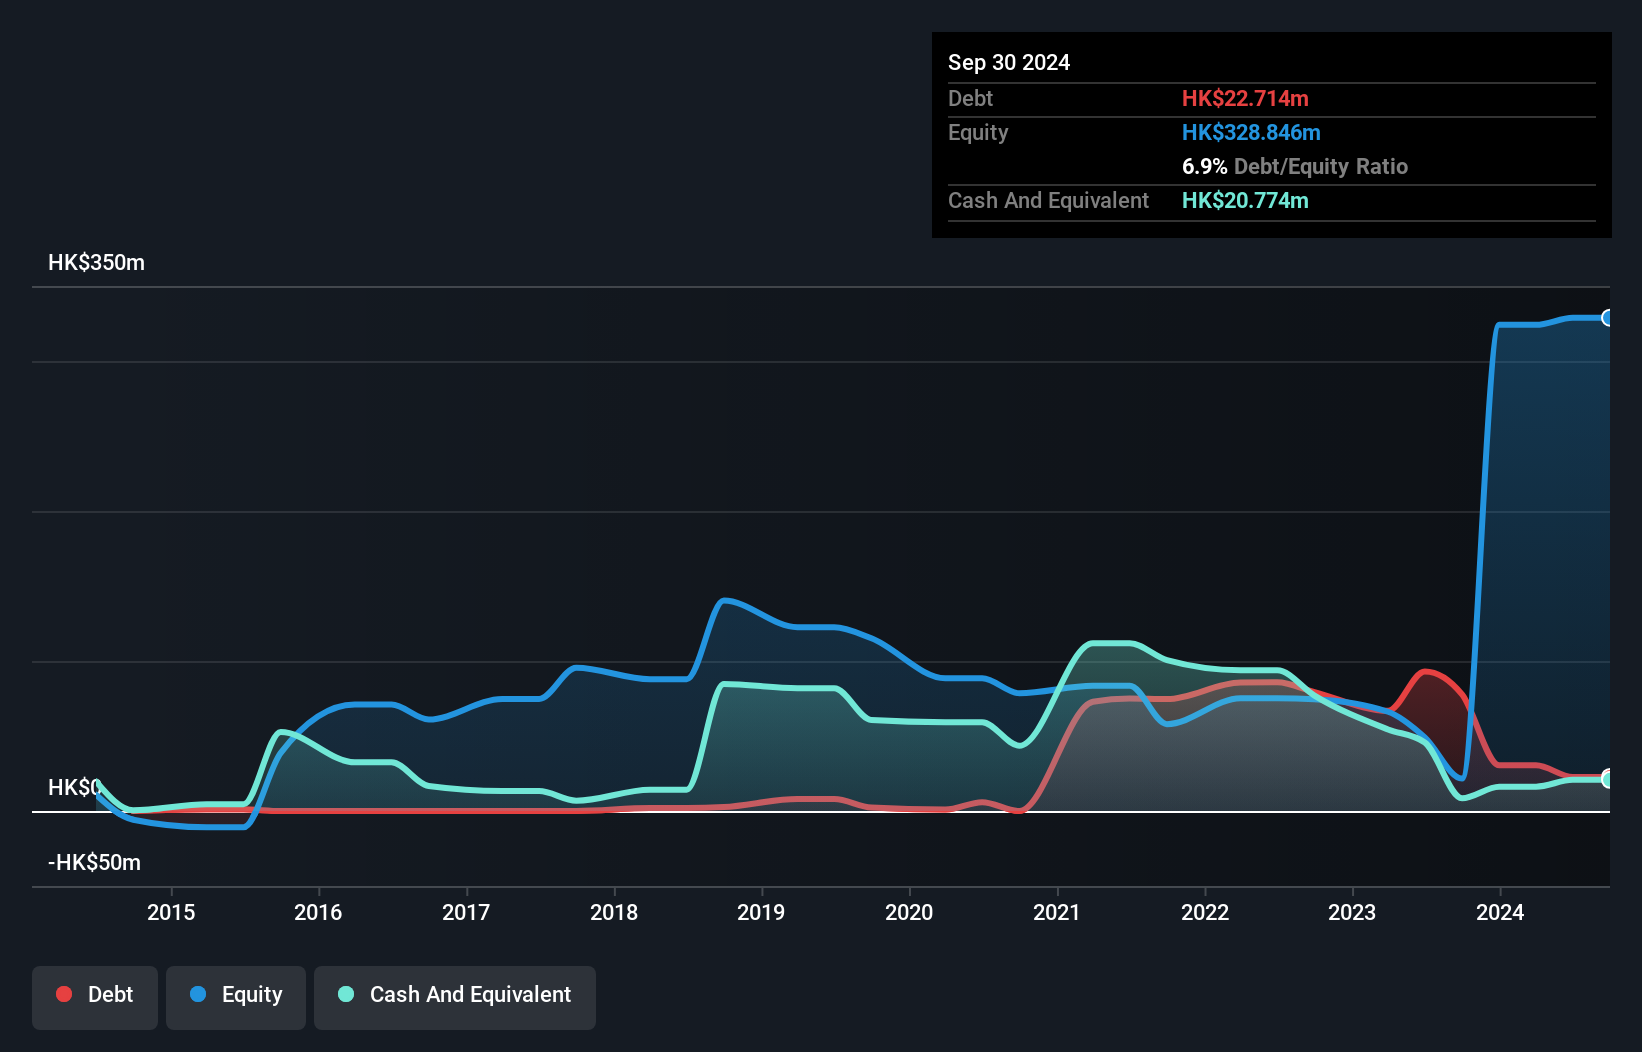Toggle the Debt series legend button
Screen dimensions: 1642x1052
click(x=95, y=997)
